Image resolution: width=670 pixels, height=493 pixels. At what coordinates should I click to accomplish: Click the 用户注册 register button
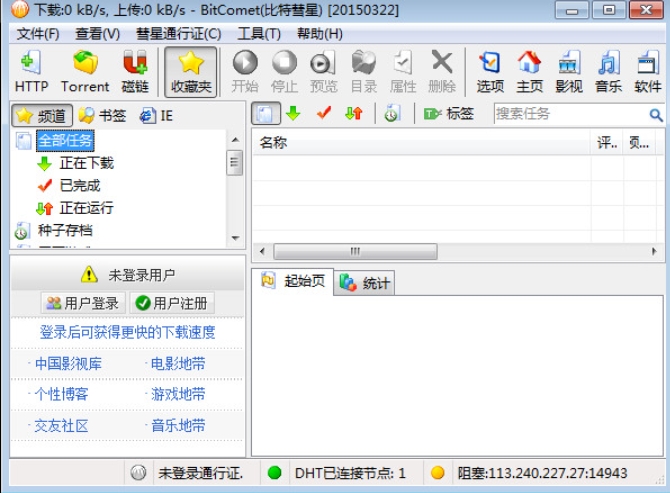172,303
